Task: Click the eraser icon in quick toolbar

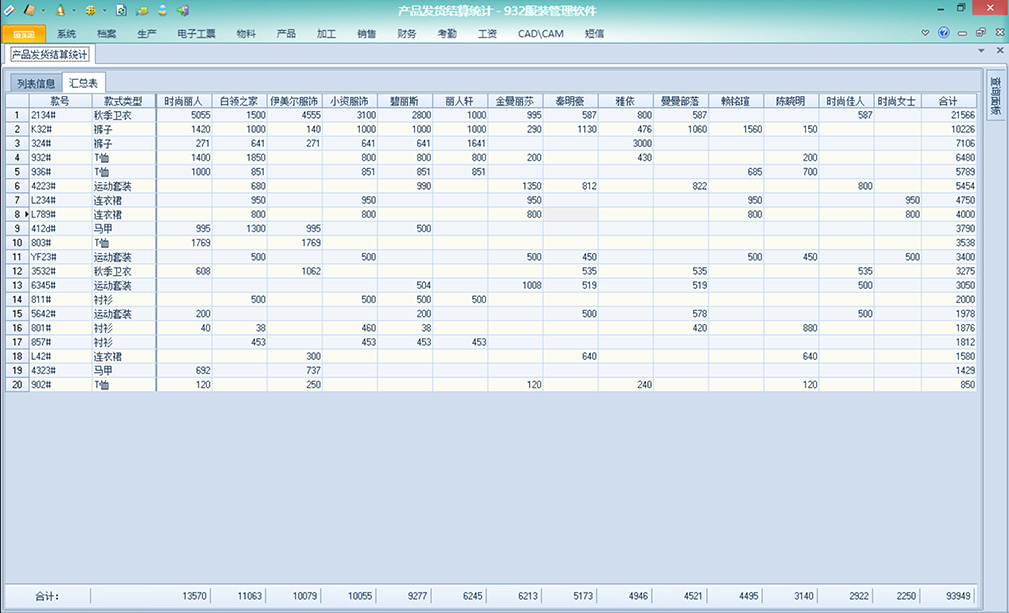Action: click(x=8, y=9)
